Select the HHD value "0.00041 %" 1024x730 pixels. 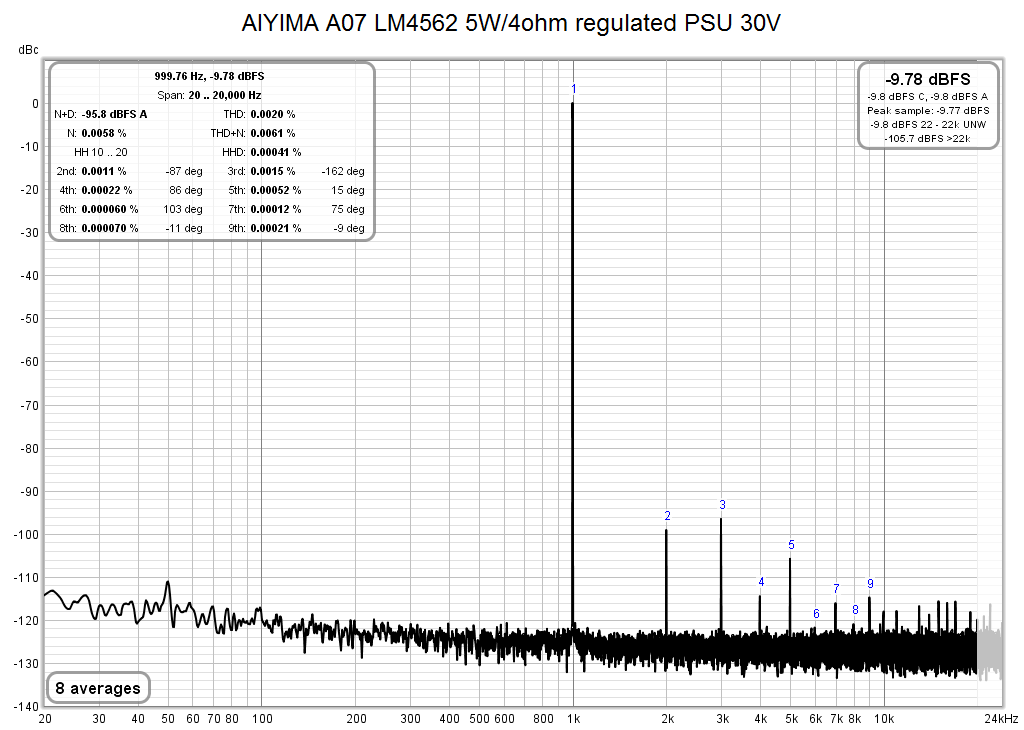click(x=276, y=152)
